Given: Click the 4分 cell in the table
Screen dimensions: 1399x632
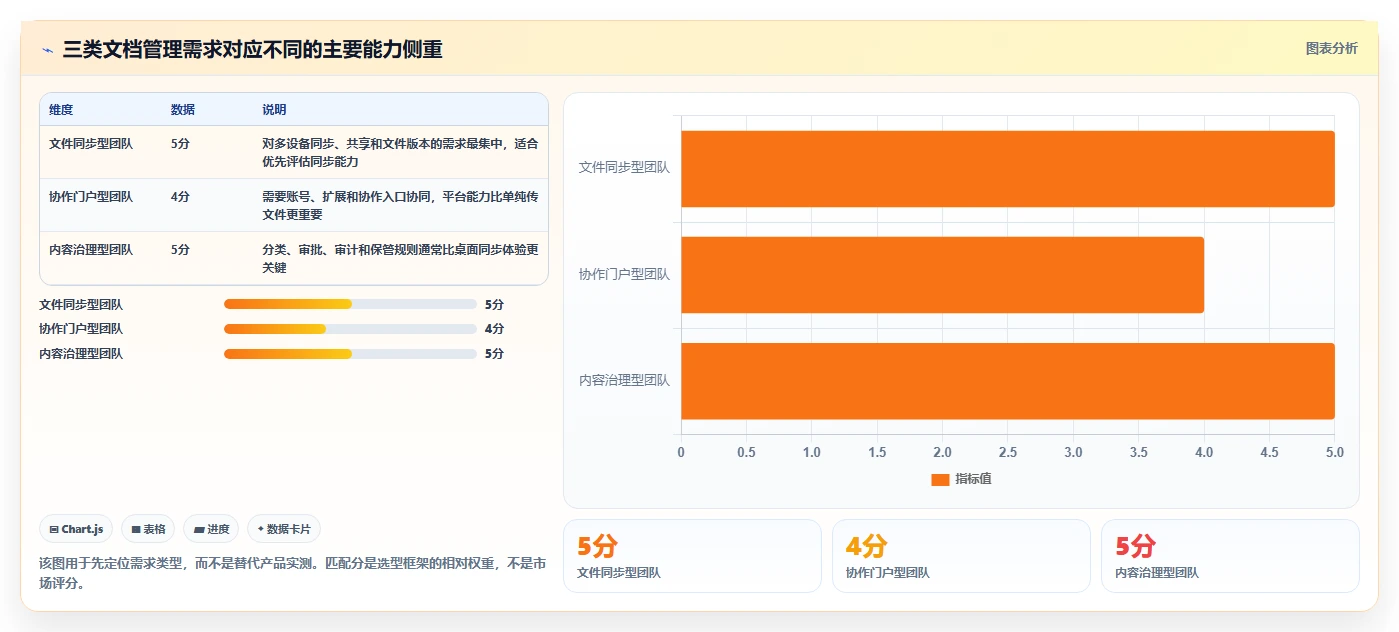Looking at the screenshot, I should click(180, 196).
